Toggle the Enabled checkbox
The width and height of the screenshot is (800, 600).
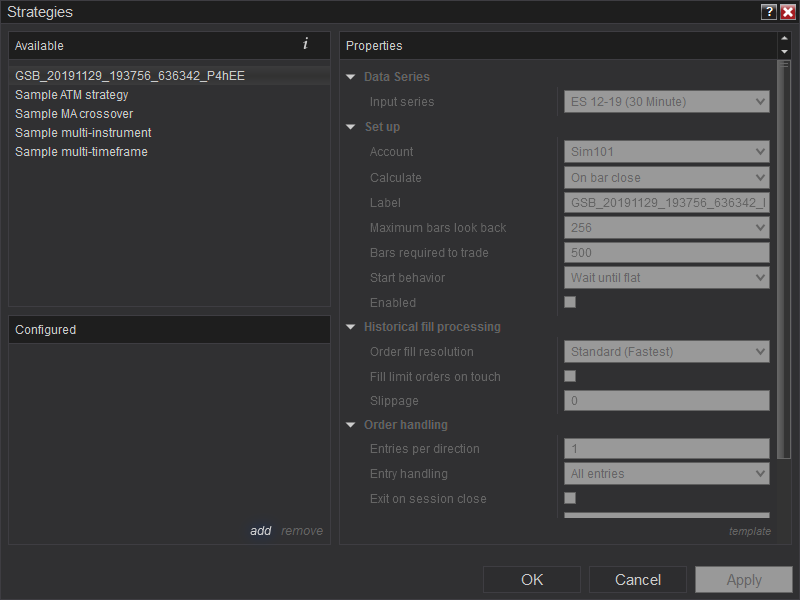[570, 302]
